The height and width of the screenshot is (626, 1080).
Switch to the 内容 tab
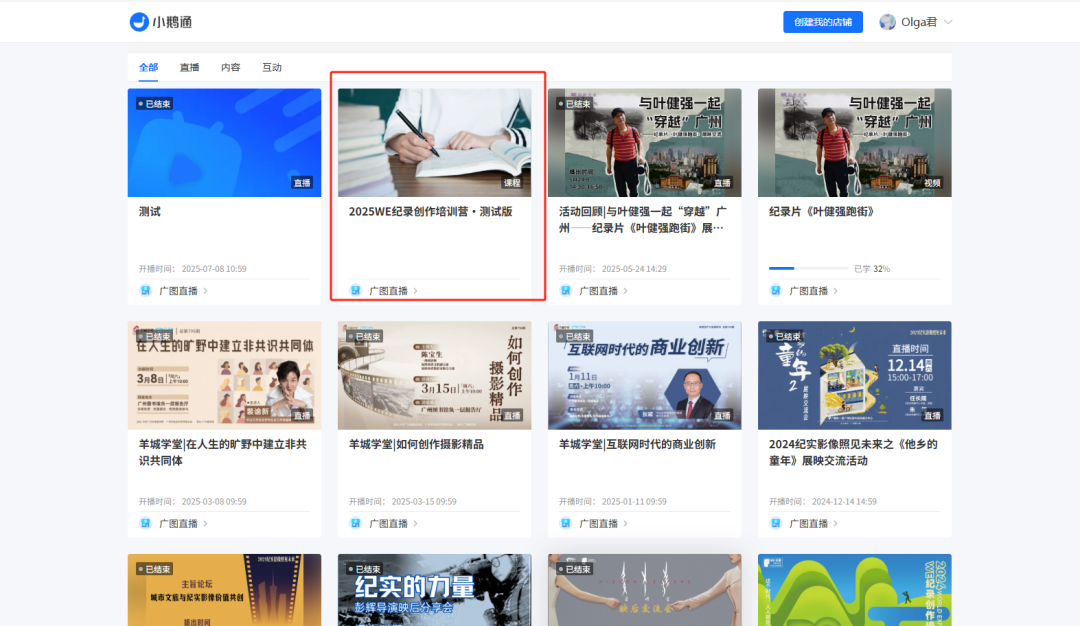pyautogui.click(x=231, y=67)
